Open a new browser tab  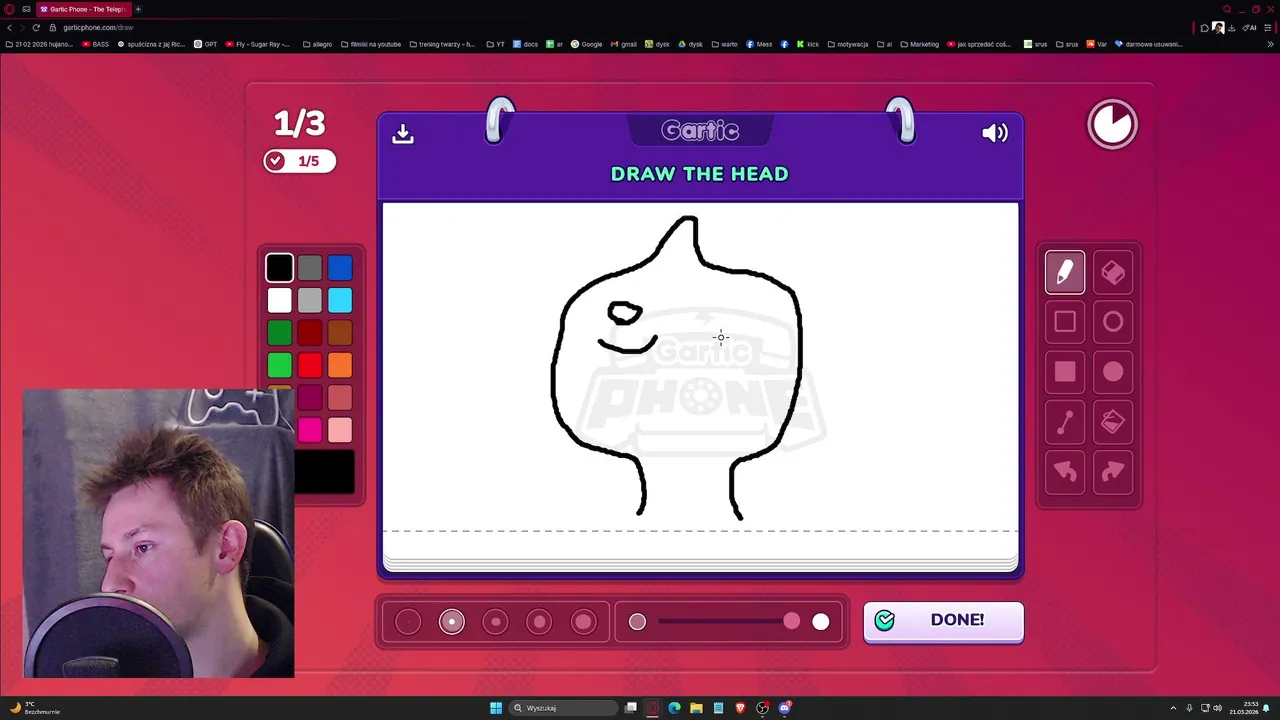point(138,9)
